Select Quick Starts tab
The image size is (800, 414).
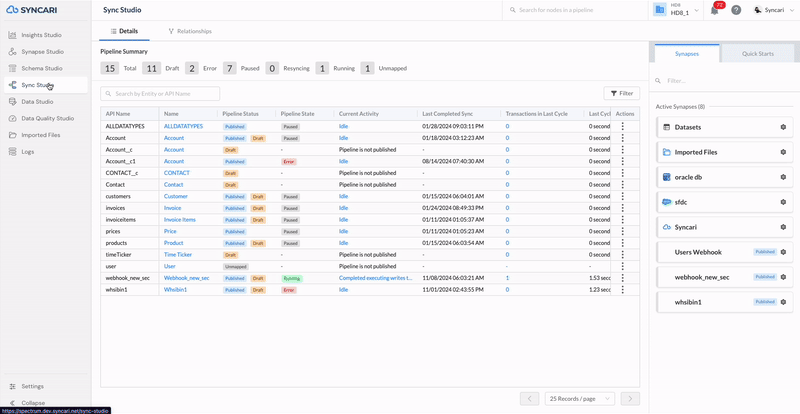757,54
